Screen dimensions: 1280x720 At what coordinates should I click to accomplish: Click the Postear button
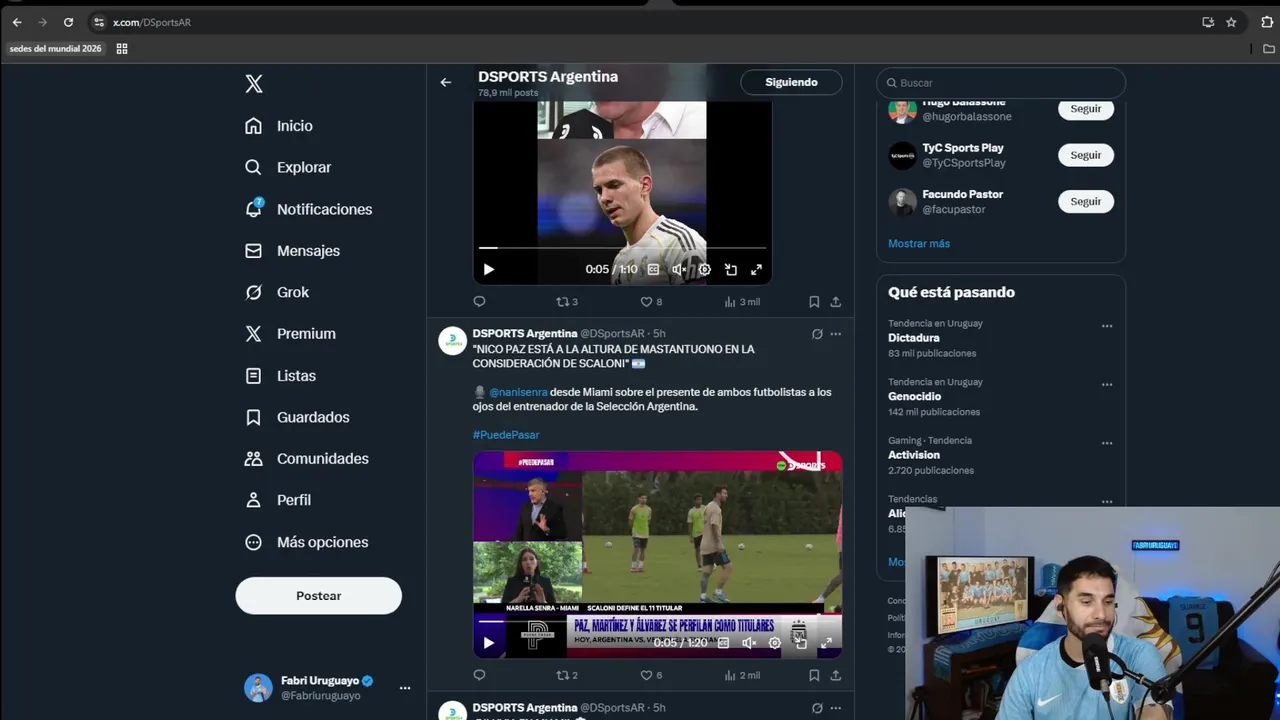[x=318, y=595]
